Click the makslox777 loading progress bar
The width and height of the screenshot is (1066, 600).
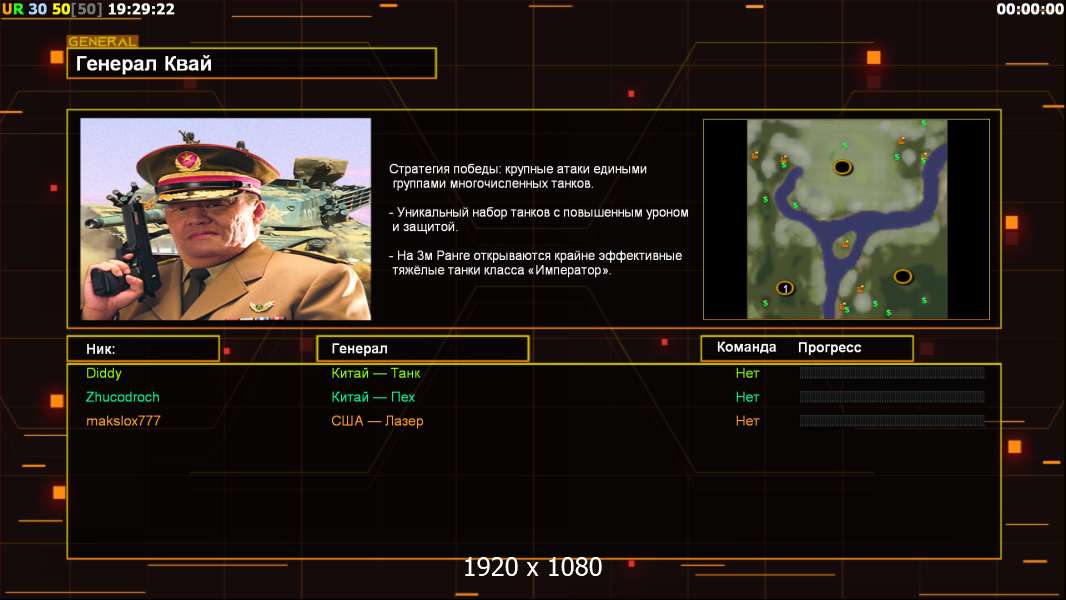click(892, 421)
